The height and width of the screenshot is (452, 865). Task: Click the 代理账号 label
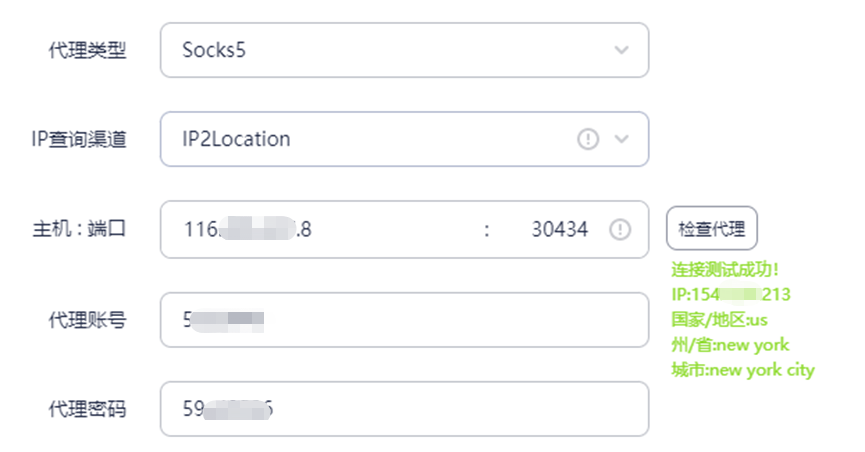click(x=88, y=321)
